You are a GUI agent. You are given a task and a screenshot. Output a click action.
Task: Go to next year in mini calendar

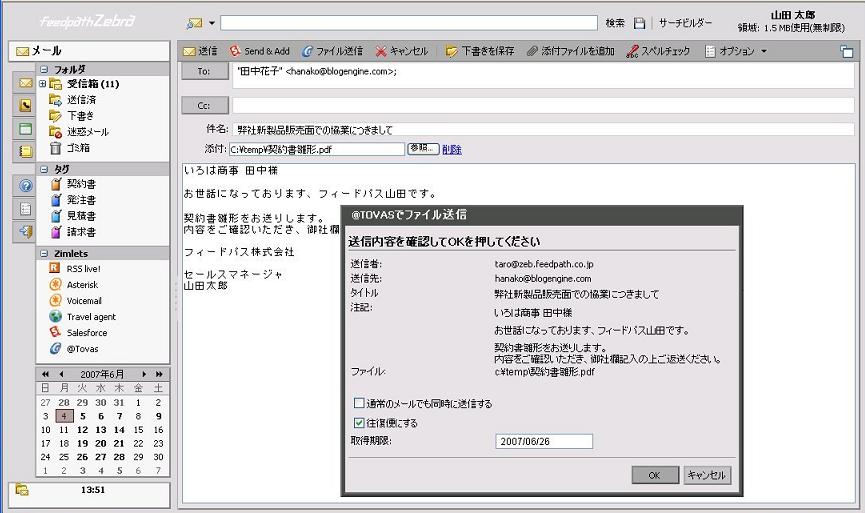coord(159,374)
